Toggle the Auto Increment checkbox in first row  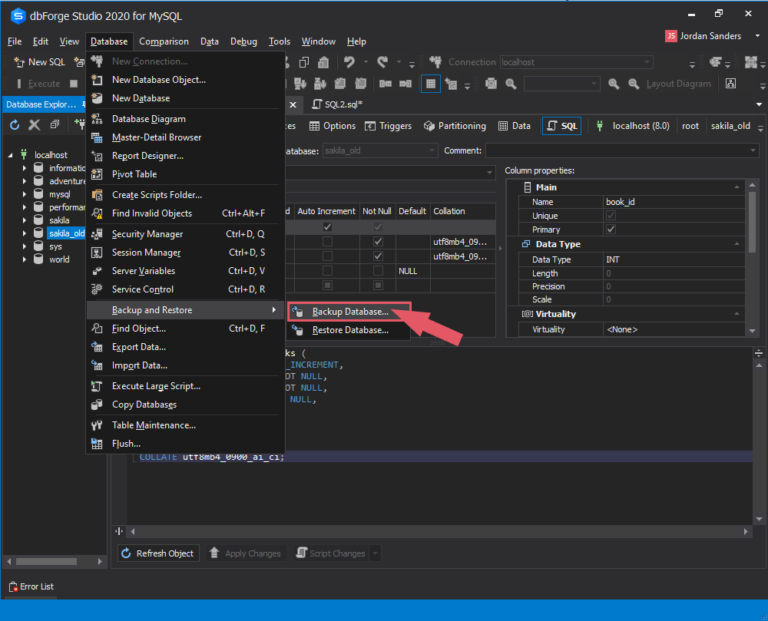tap(328, 227)
